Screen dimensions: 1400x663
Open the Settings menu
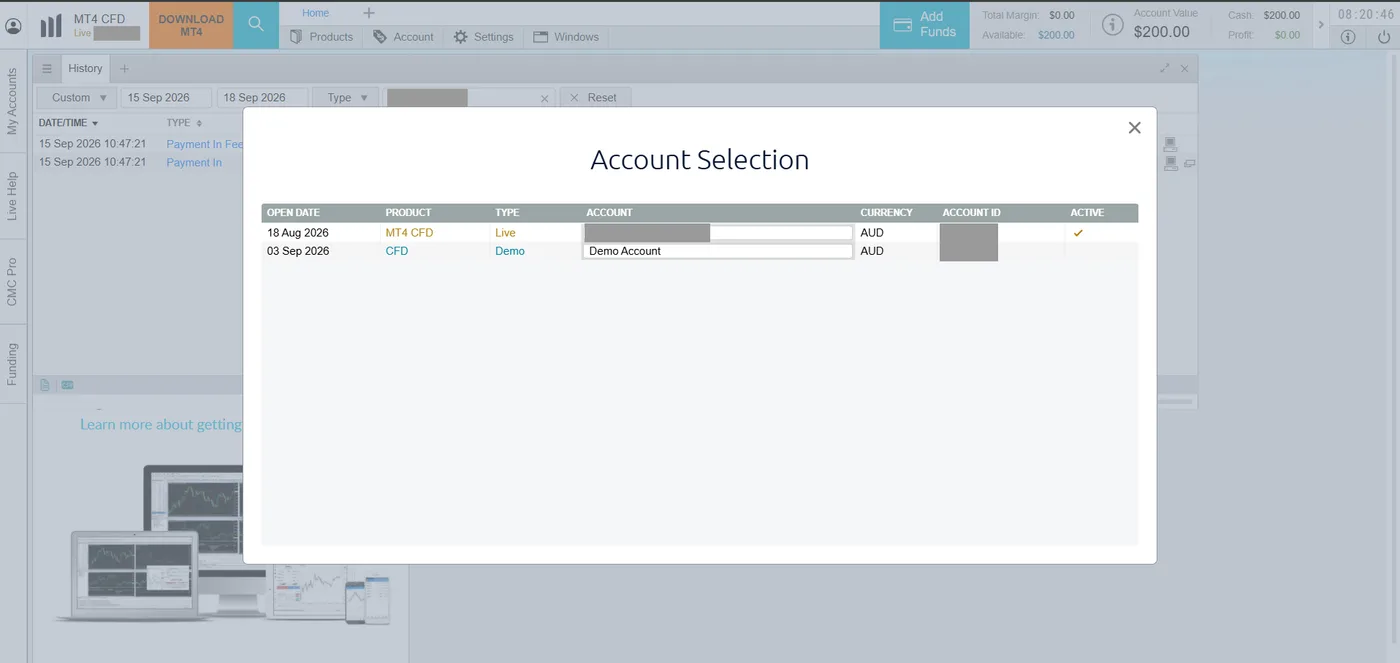[483, 37]
